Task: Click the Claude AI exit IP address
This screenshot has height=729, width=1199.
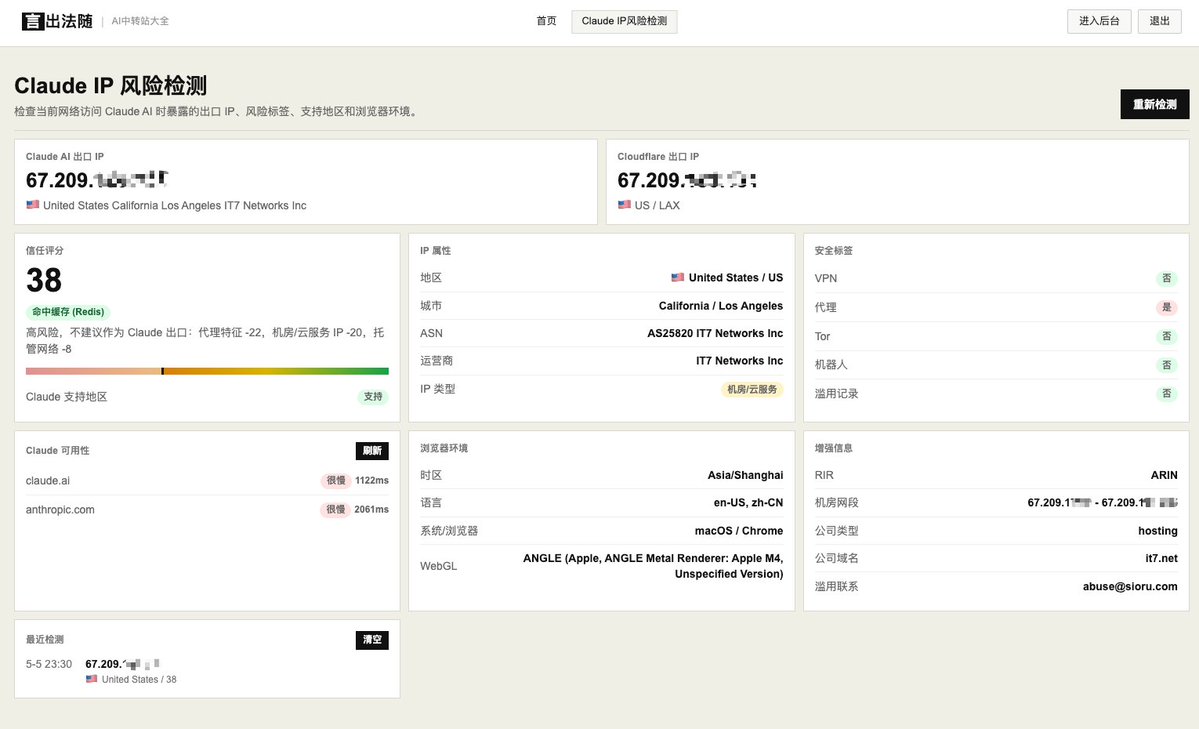Action: (x=97, y=180)
